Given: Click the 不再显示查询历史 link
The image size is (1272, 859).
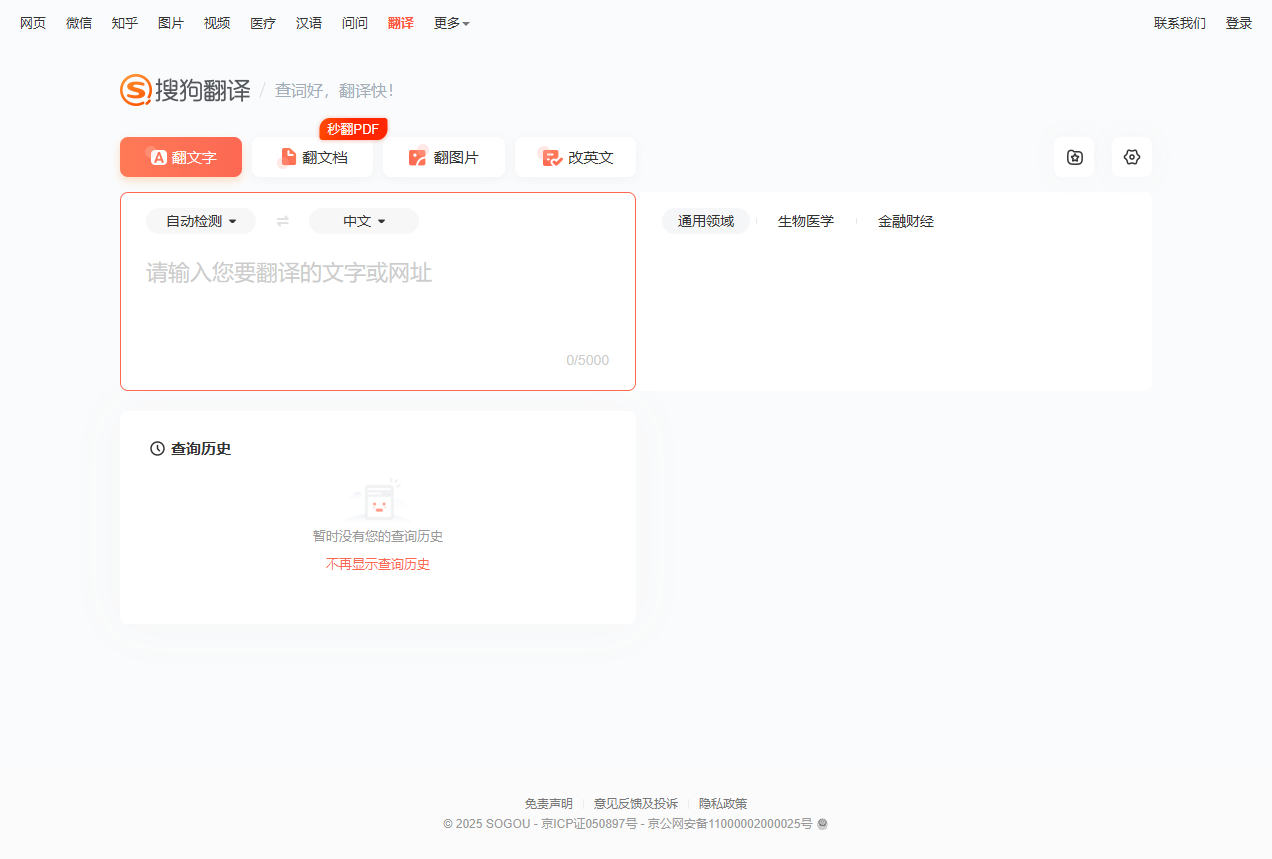Looking at the screenshot, I should [x=377, y=563].
